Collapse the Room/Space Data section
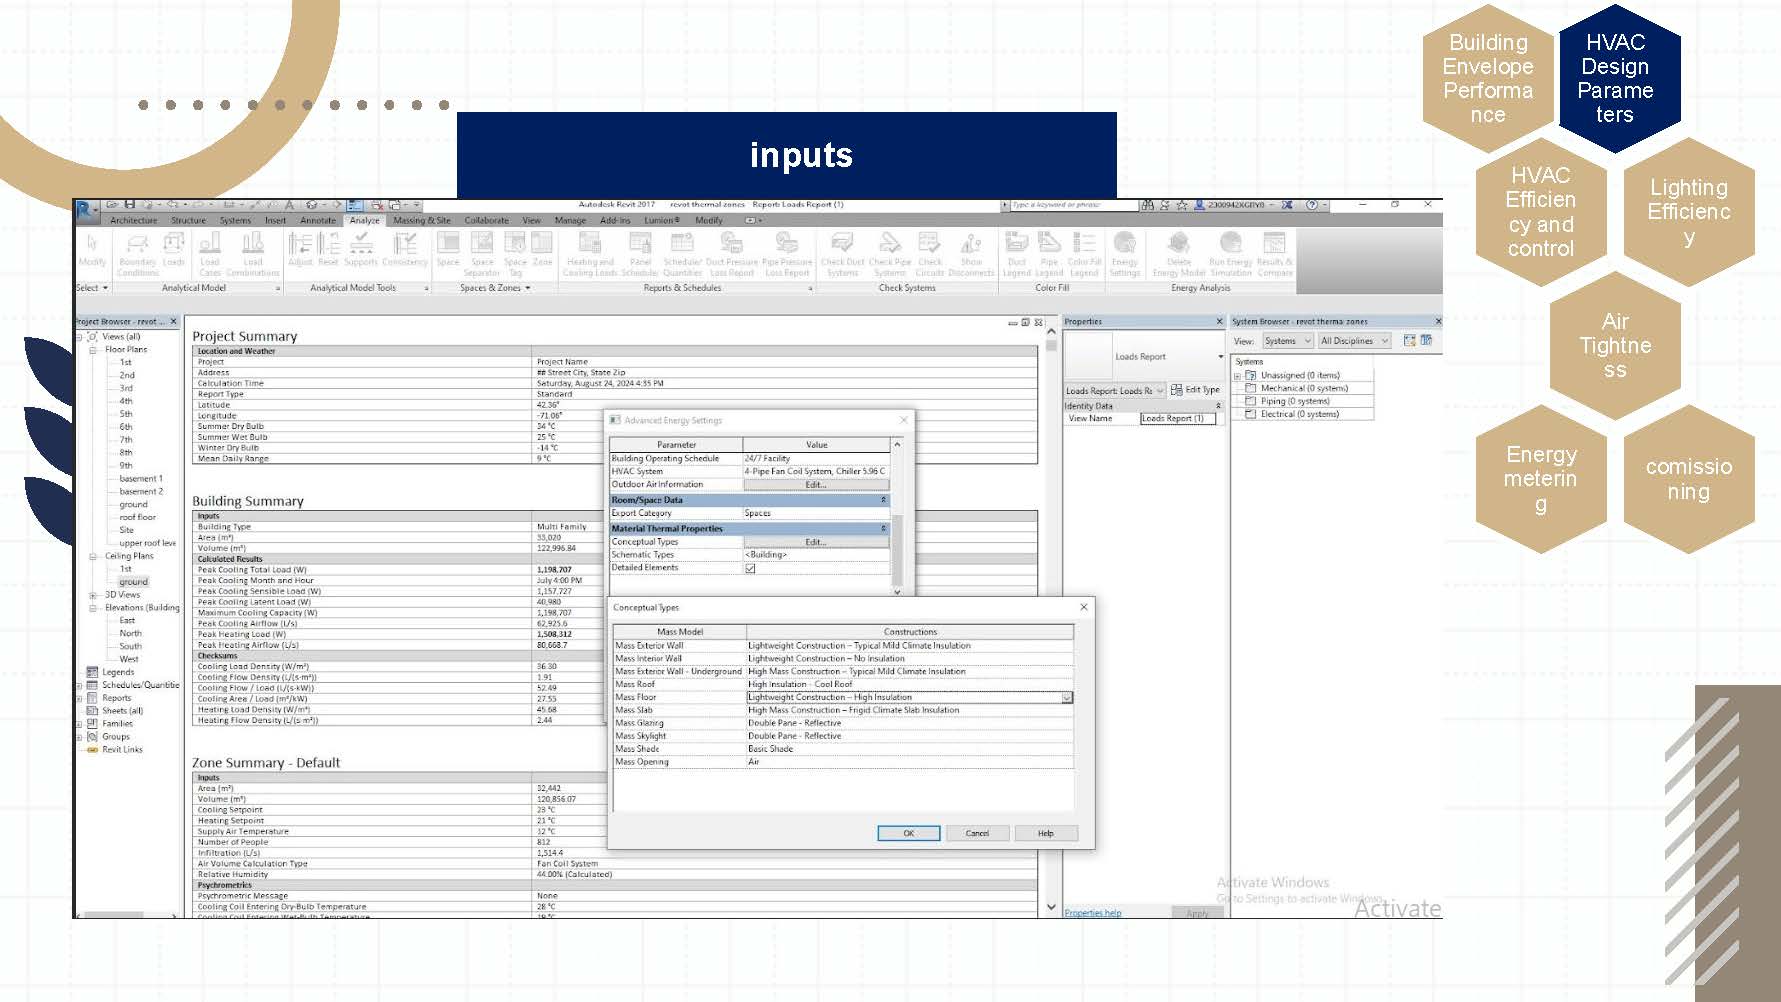This screenshot has height=1002, width=1781. pos(883,500)
